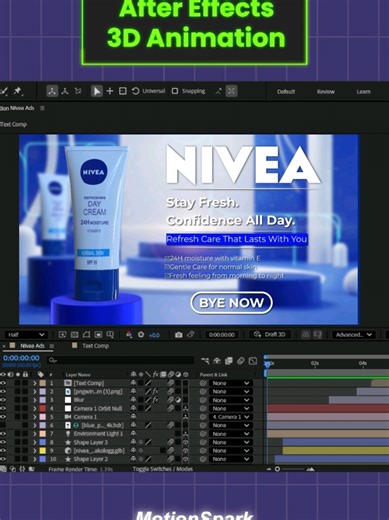
Task: Hide the Camera 1 Orbit Null layer eye
Action: [x=3, y=408]
